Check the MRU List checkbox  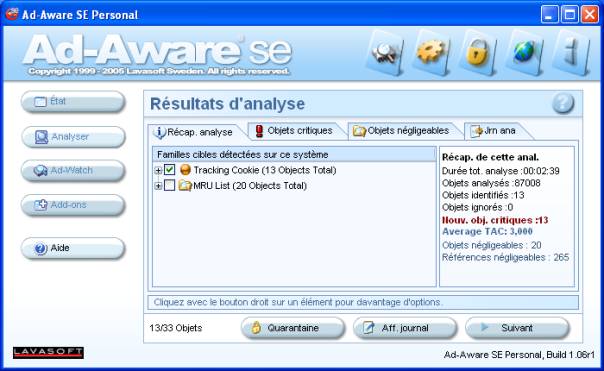pos(169,185)
